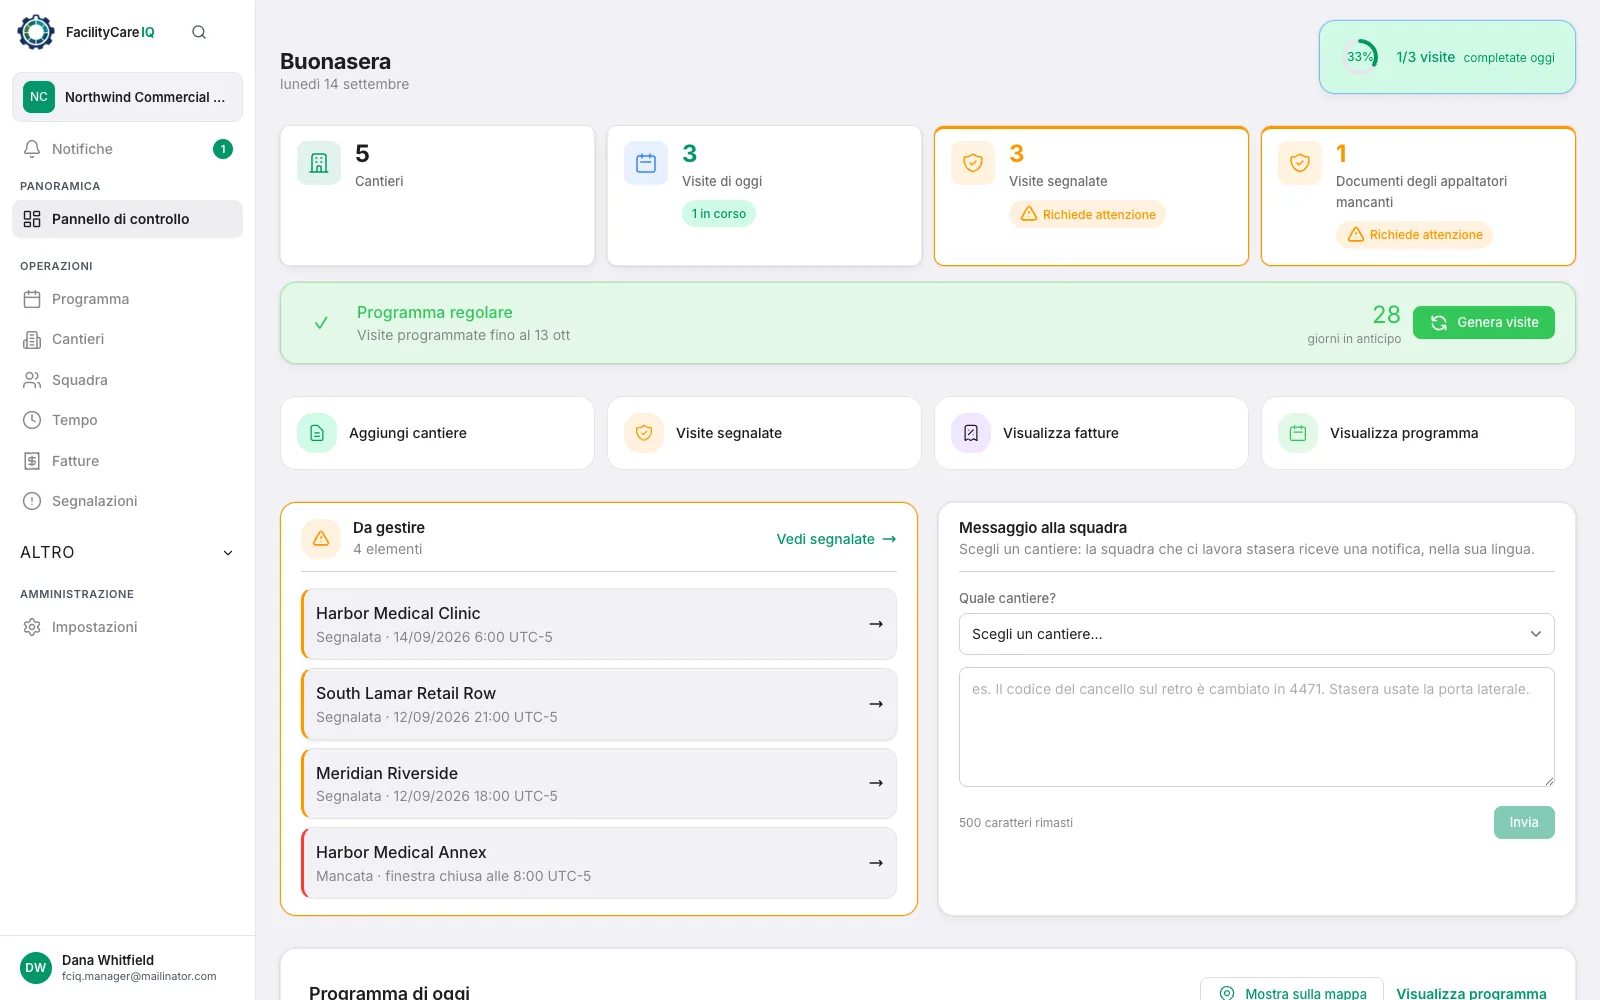The height and width of the screenshot is (1000, 1600).
Task: Click the Squadra people icon
Action: (32, 380)
